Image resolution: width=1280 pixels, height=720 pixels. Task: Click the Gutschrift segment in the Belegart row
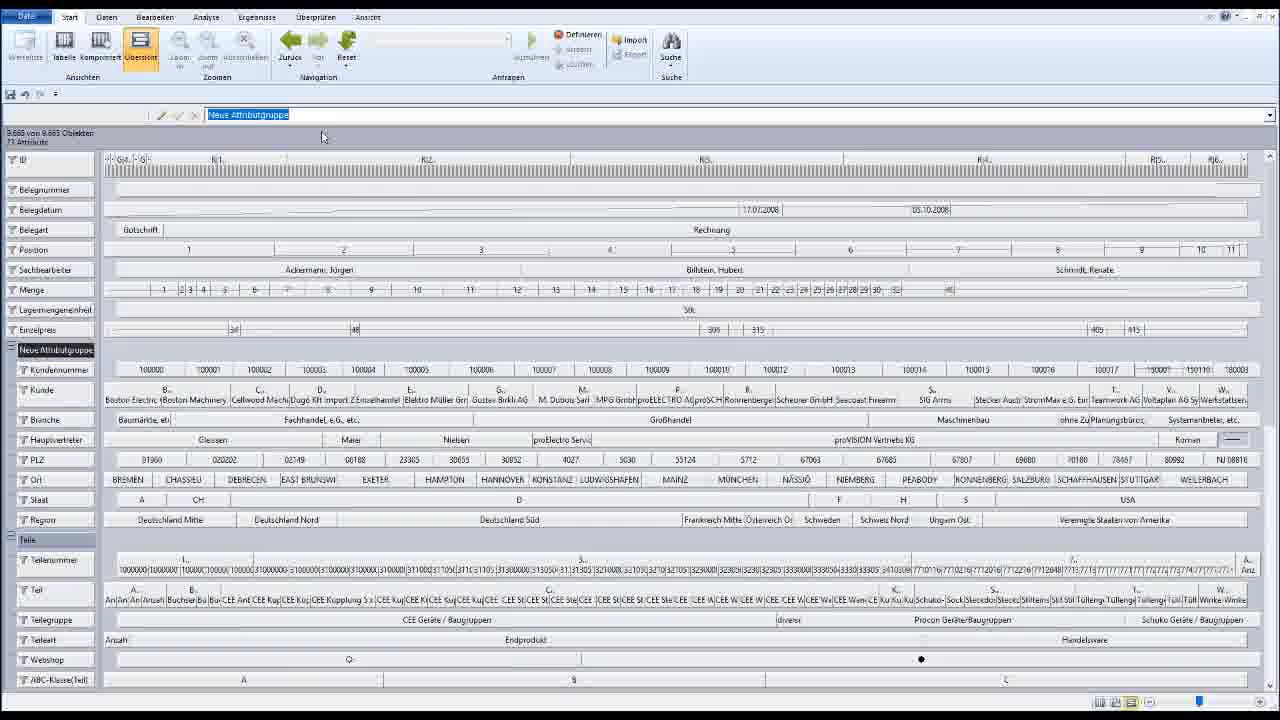140,230
